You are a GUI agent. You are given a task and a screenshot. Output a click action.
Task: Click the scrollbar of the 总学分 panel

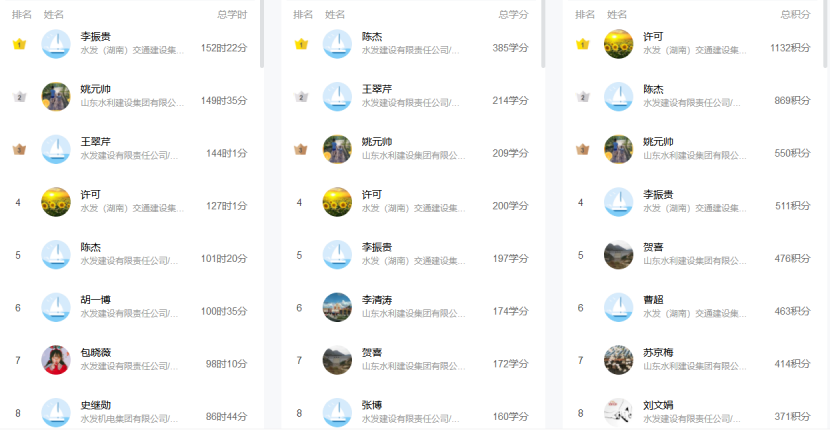click(544, 35)
